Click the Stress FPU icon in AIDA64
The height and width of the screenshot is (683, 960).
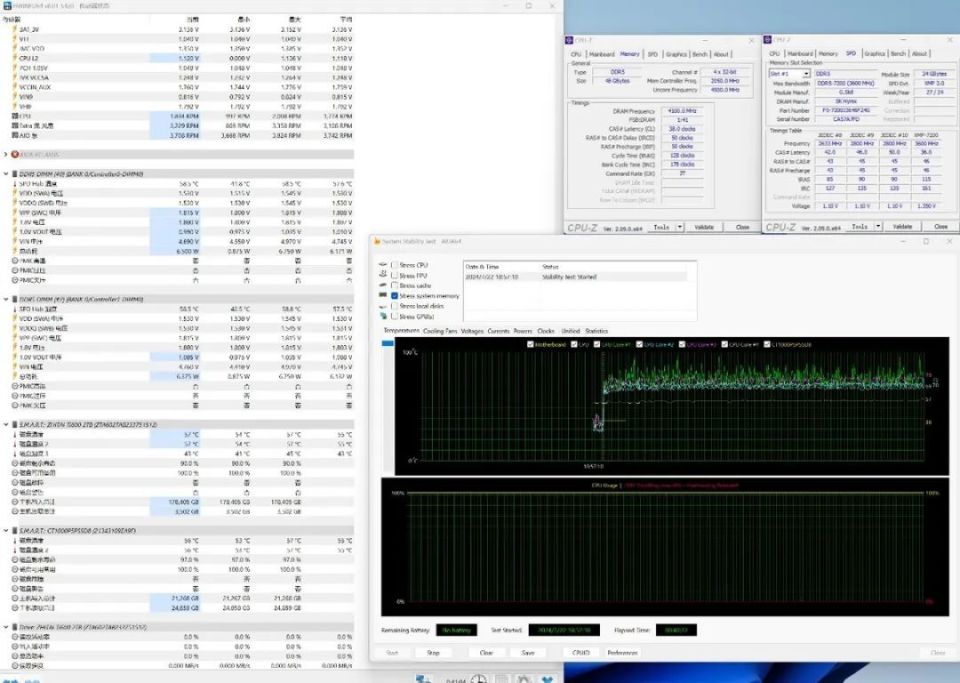(x=383, y=275)
